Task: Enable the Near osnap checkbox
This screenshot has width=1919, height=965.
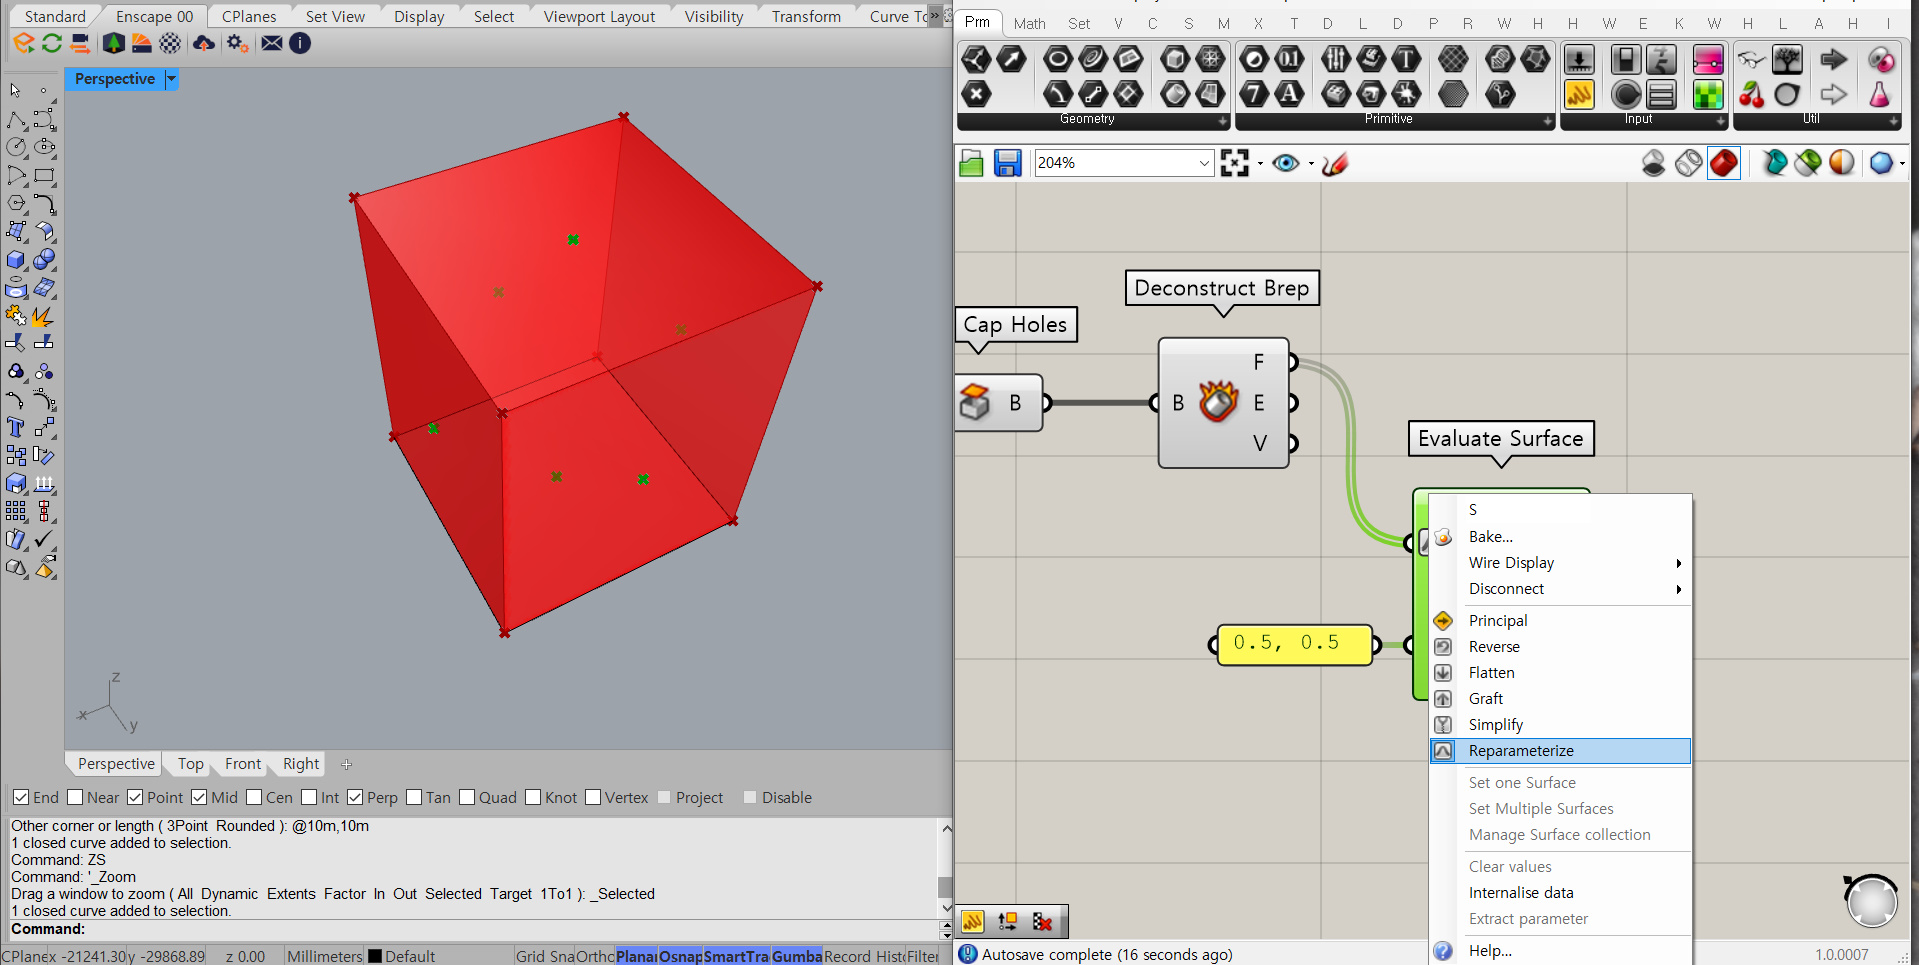Action: [x=75, y=797]
